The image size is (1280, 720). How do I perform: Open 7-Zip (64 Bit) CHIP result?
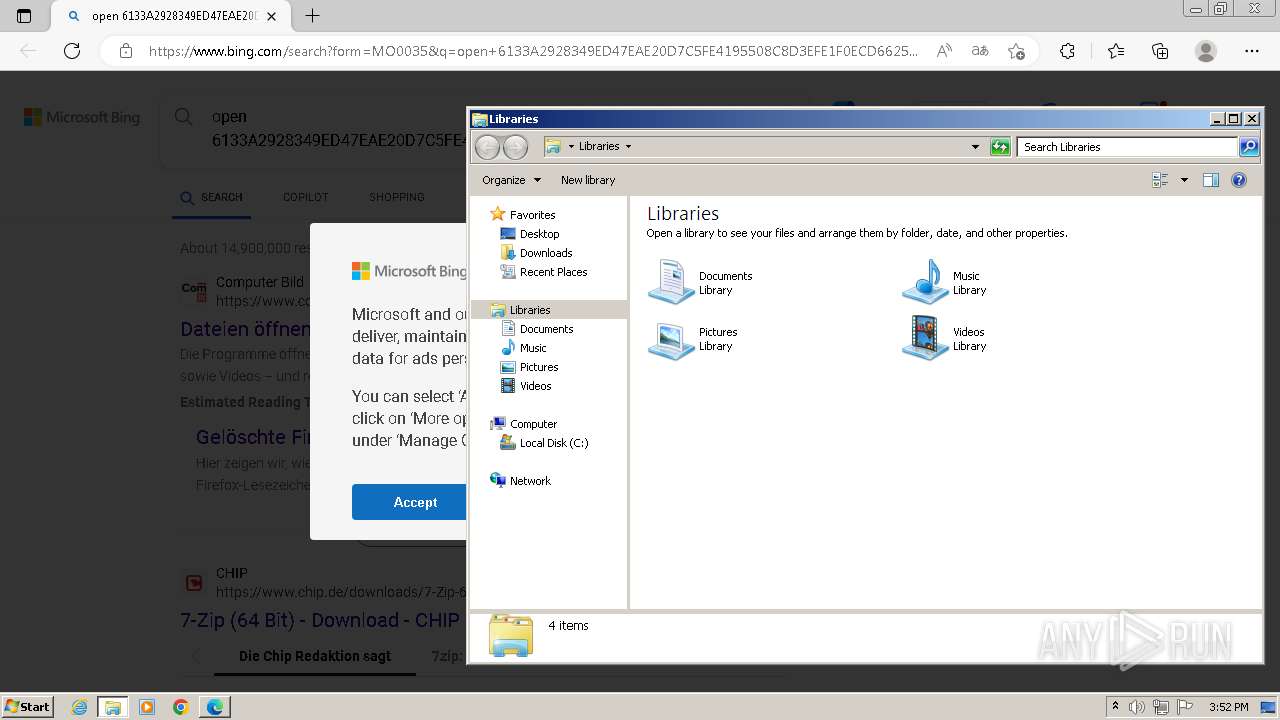320,620
